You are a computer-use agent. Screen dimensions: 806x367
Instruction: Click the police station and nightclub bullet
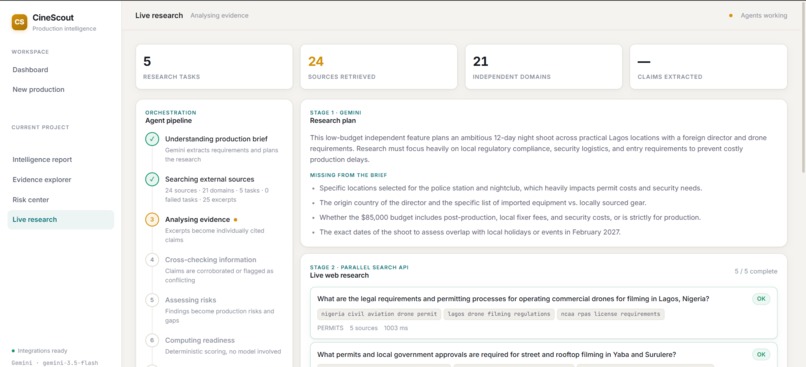point(510,188)
